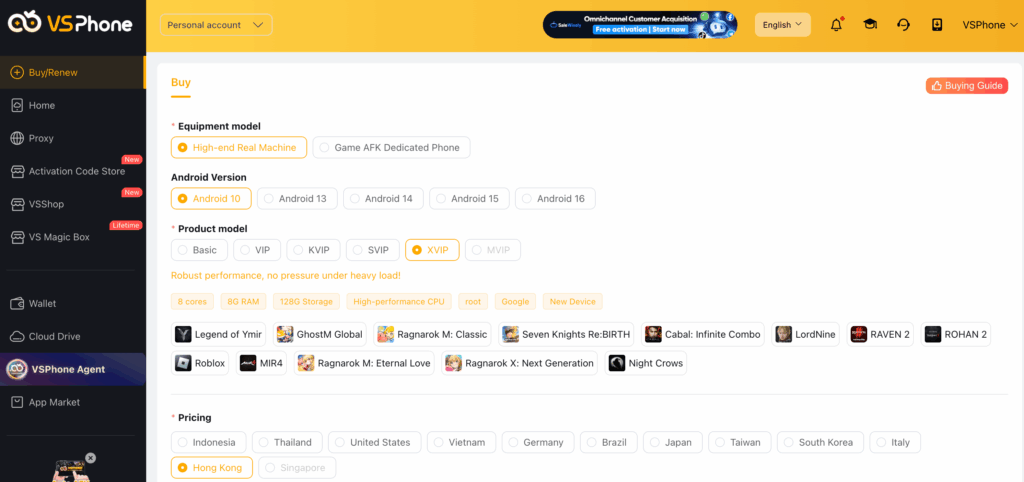
Task: Open the Personal account dropdown
Action: tap(216, 25)
